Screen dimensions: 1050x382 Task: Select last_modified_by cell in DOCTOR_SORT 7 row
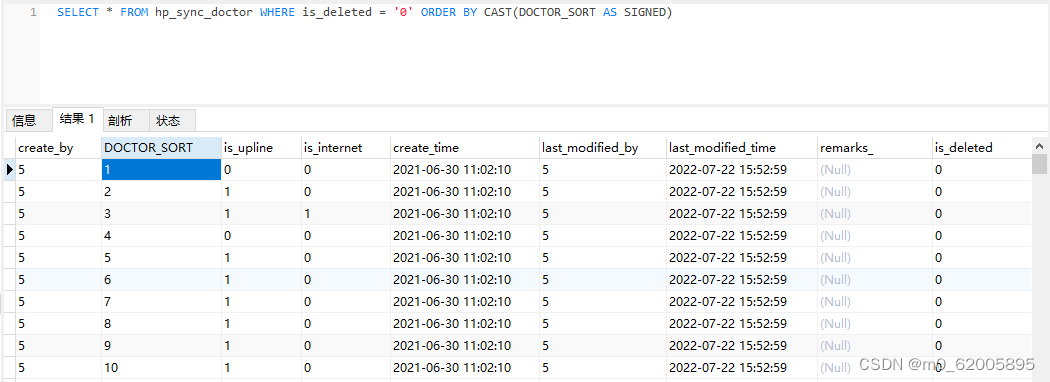point(603,302)
